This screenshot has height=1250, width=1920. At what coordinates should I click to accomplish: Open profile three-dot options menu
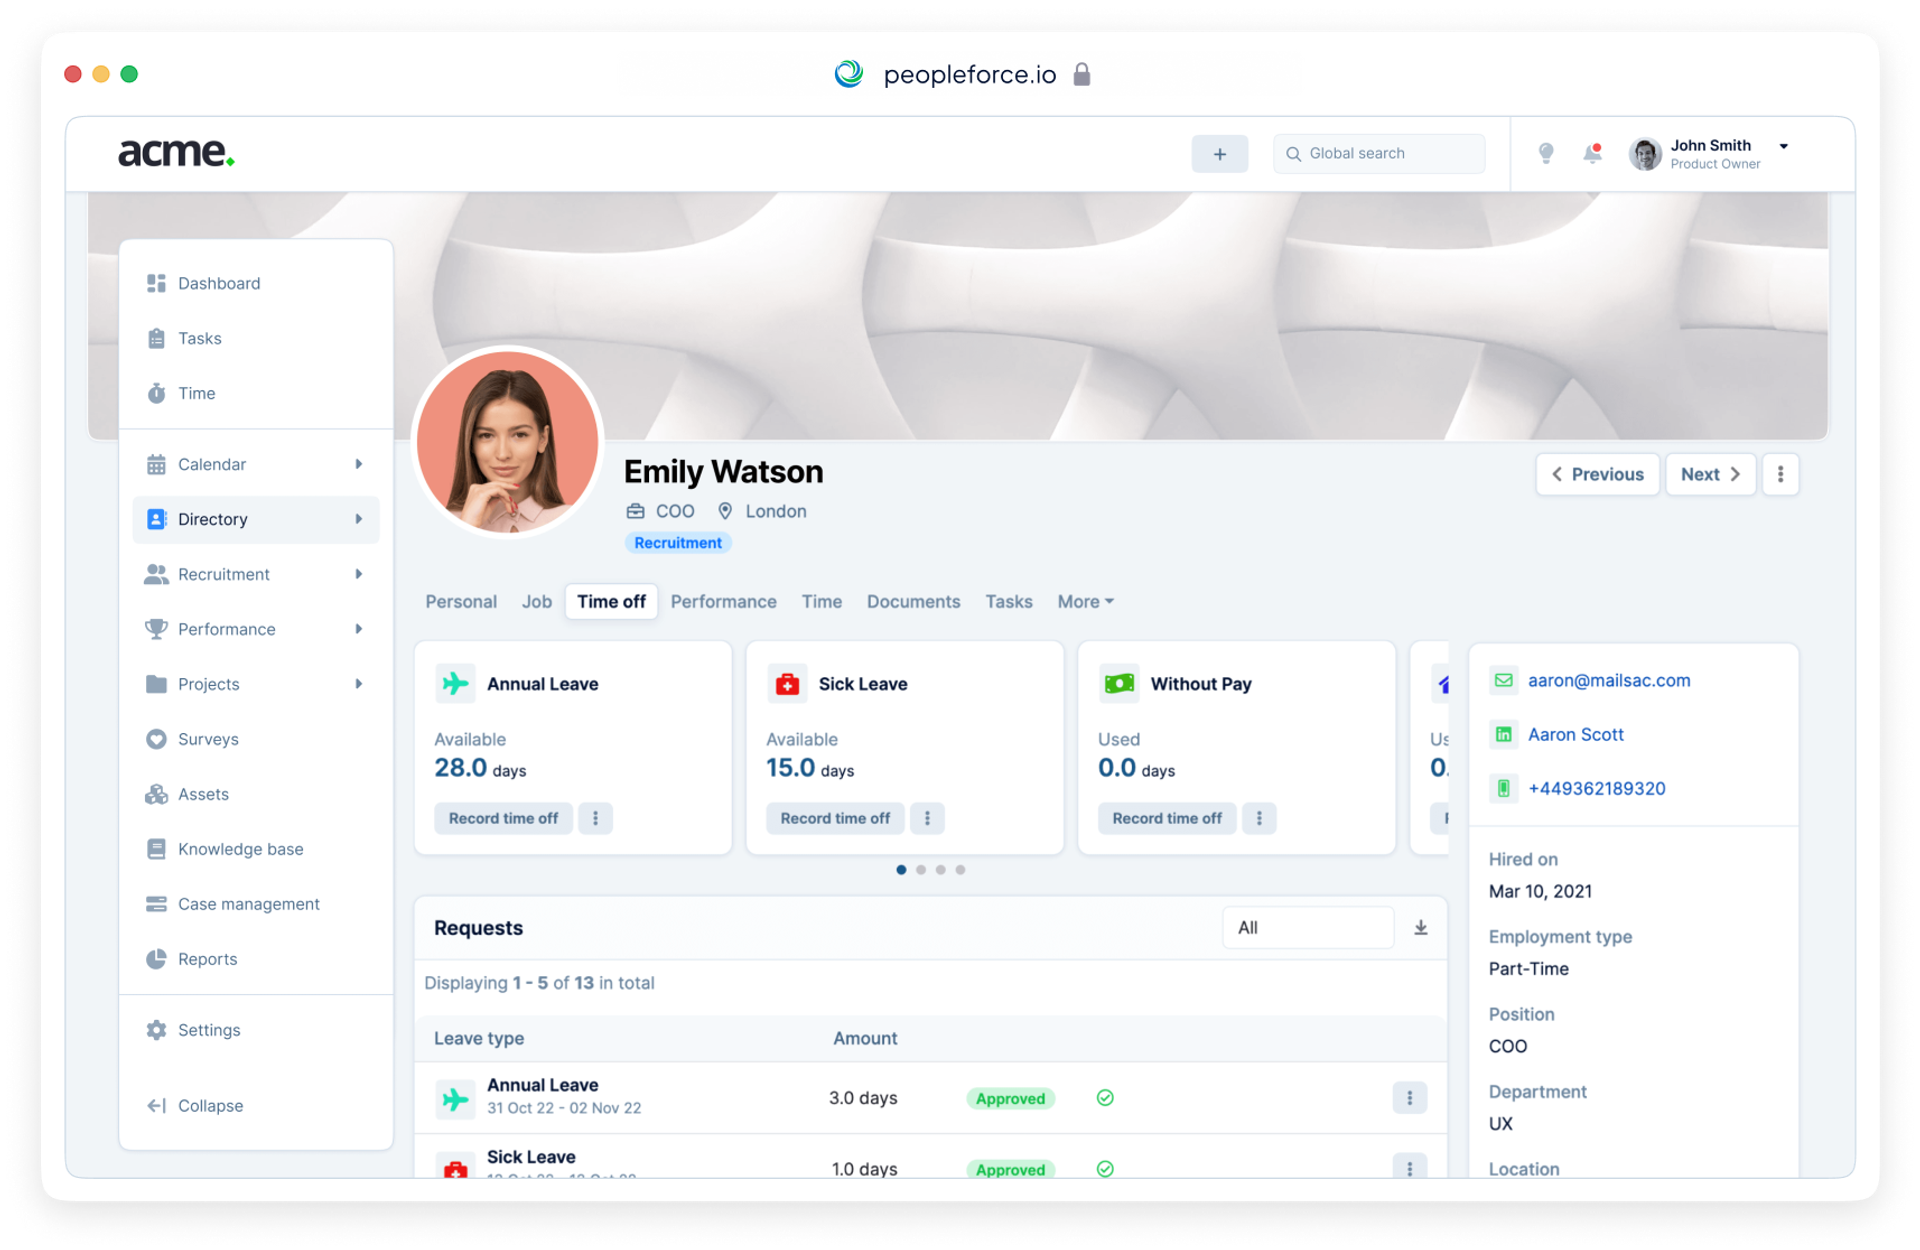coord(1780,474)
